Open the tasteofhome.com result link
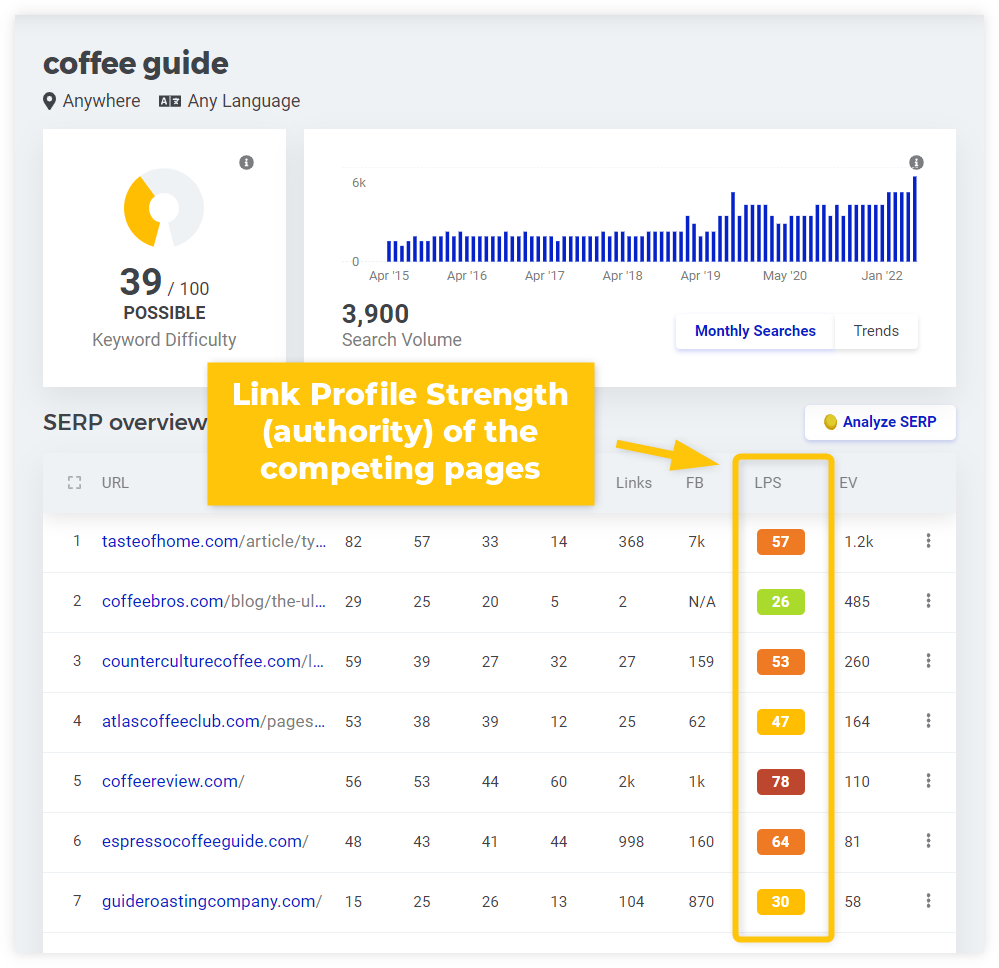Image resolution: width=999 pixels, height=968 pixels. (x=213, y=541)
